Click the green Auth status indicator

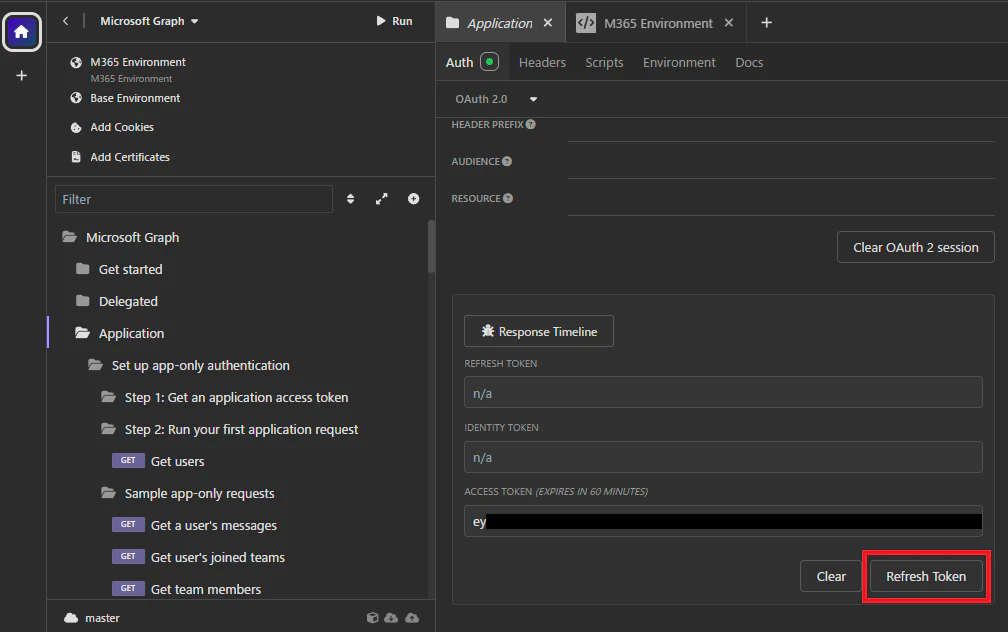489,62
